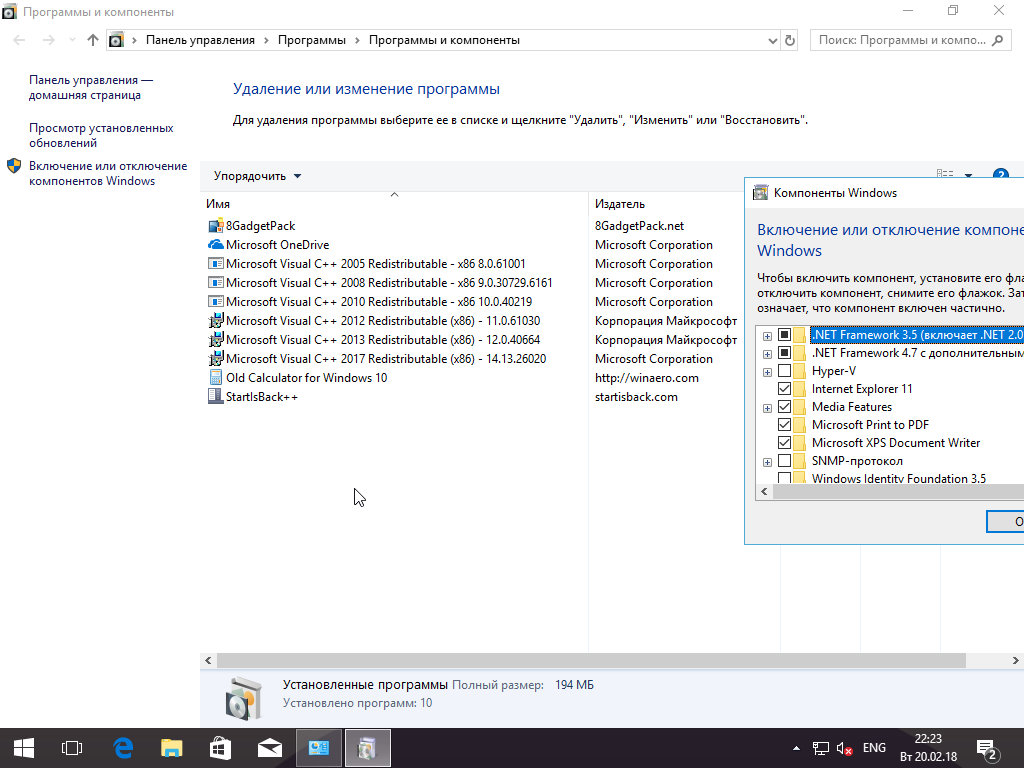
Task: Expand the .NET Framework 3.5 tree node
Action: pos(767,336)
